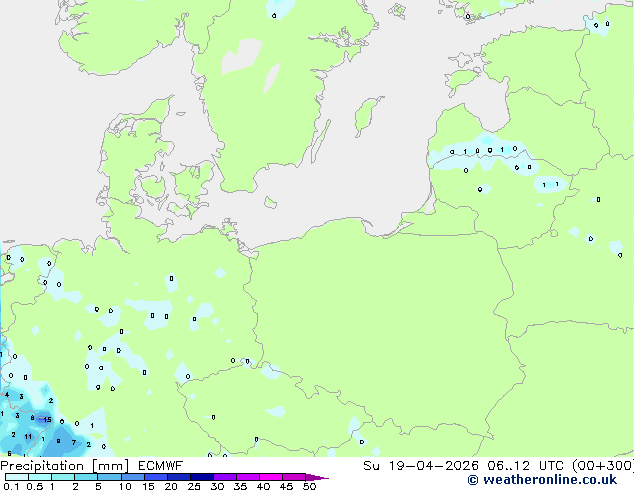Click the 25 to 30 mm navy swatch
Screen dimensions: 634x490
point(202,477)
